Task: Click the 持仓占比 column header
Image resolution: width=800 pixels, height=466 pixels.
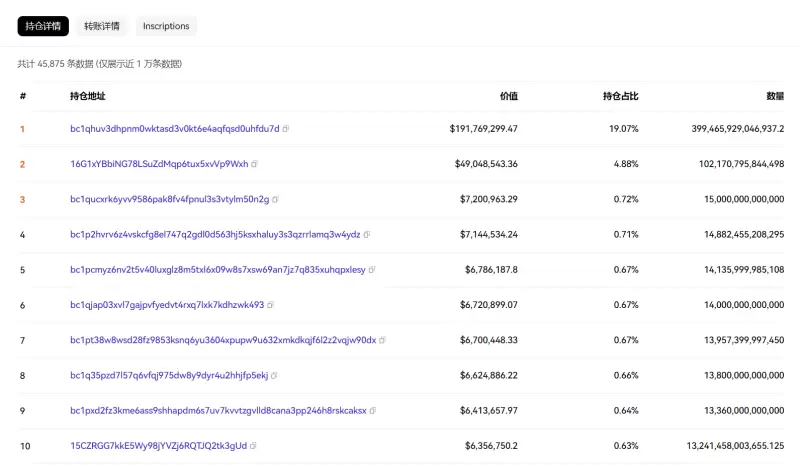Action: (x=620, y=96)
